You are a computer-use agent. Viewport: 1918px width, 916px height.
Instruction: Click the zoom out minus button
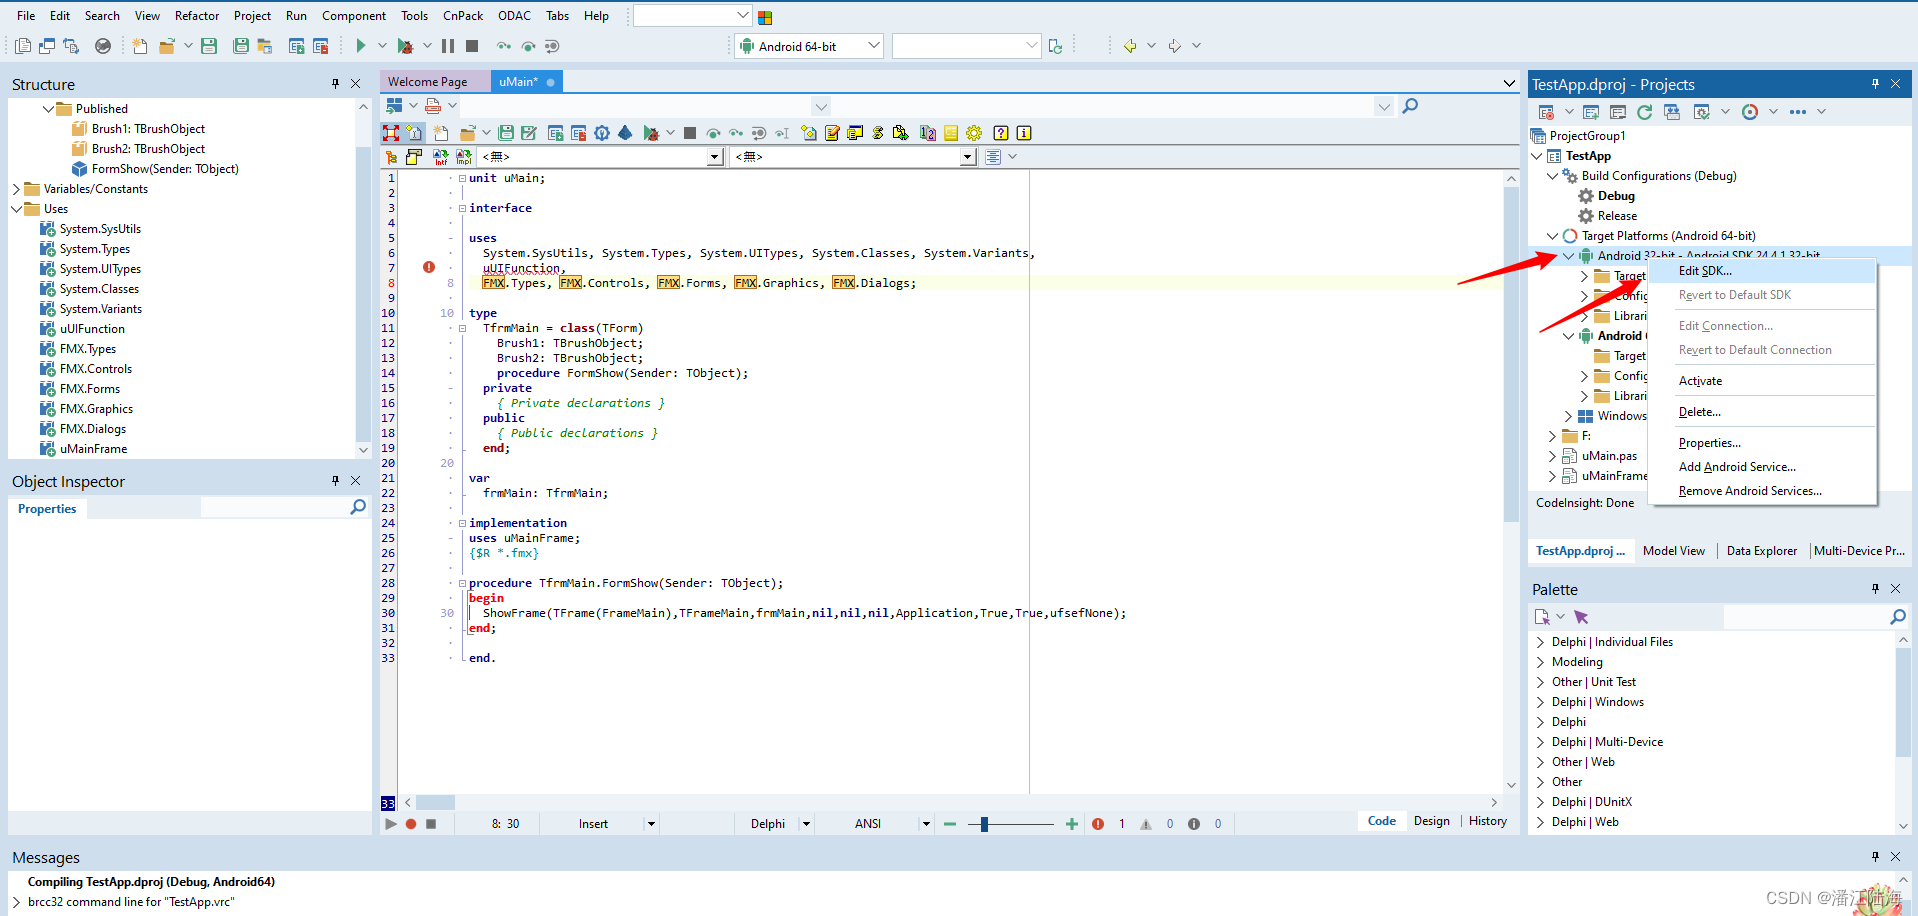[x=950, y=824]
